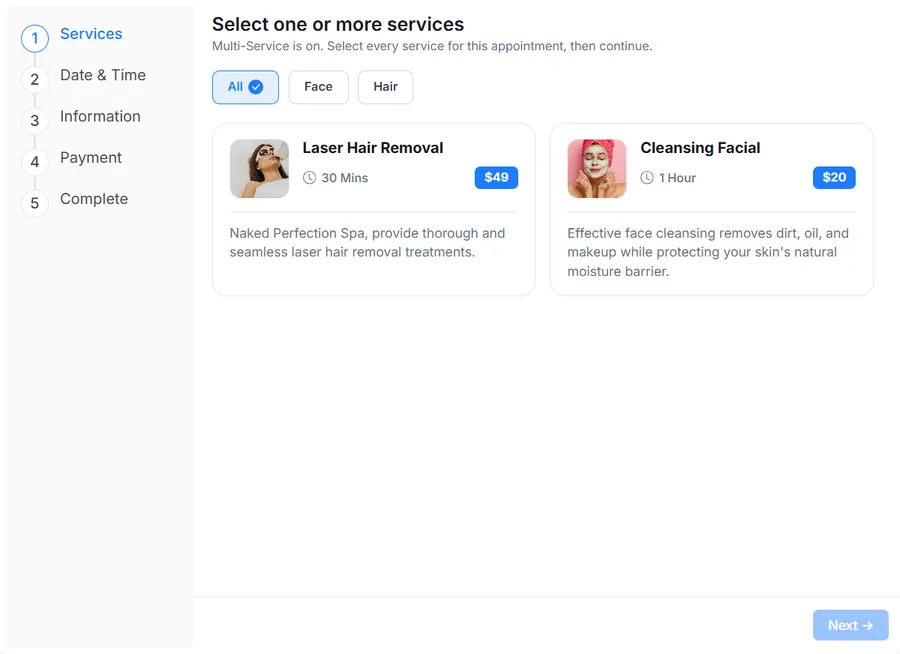This screenshot has width=900, height=654.
Task: Click the Effective face cleansing description
Action: coord(708,252)
